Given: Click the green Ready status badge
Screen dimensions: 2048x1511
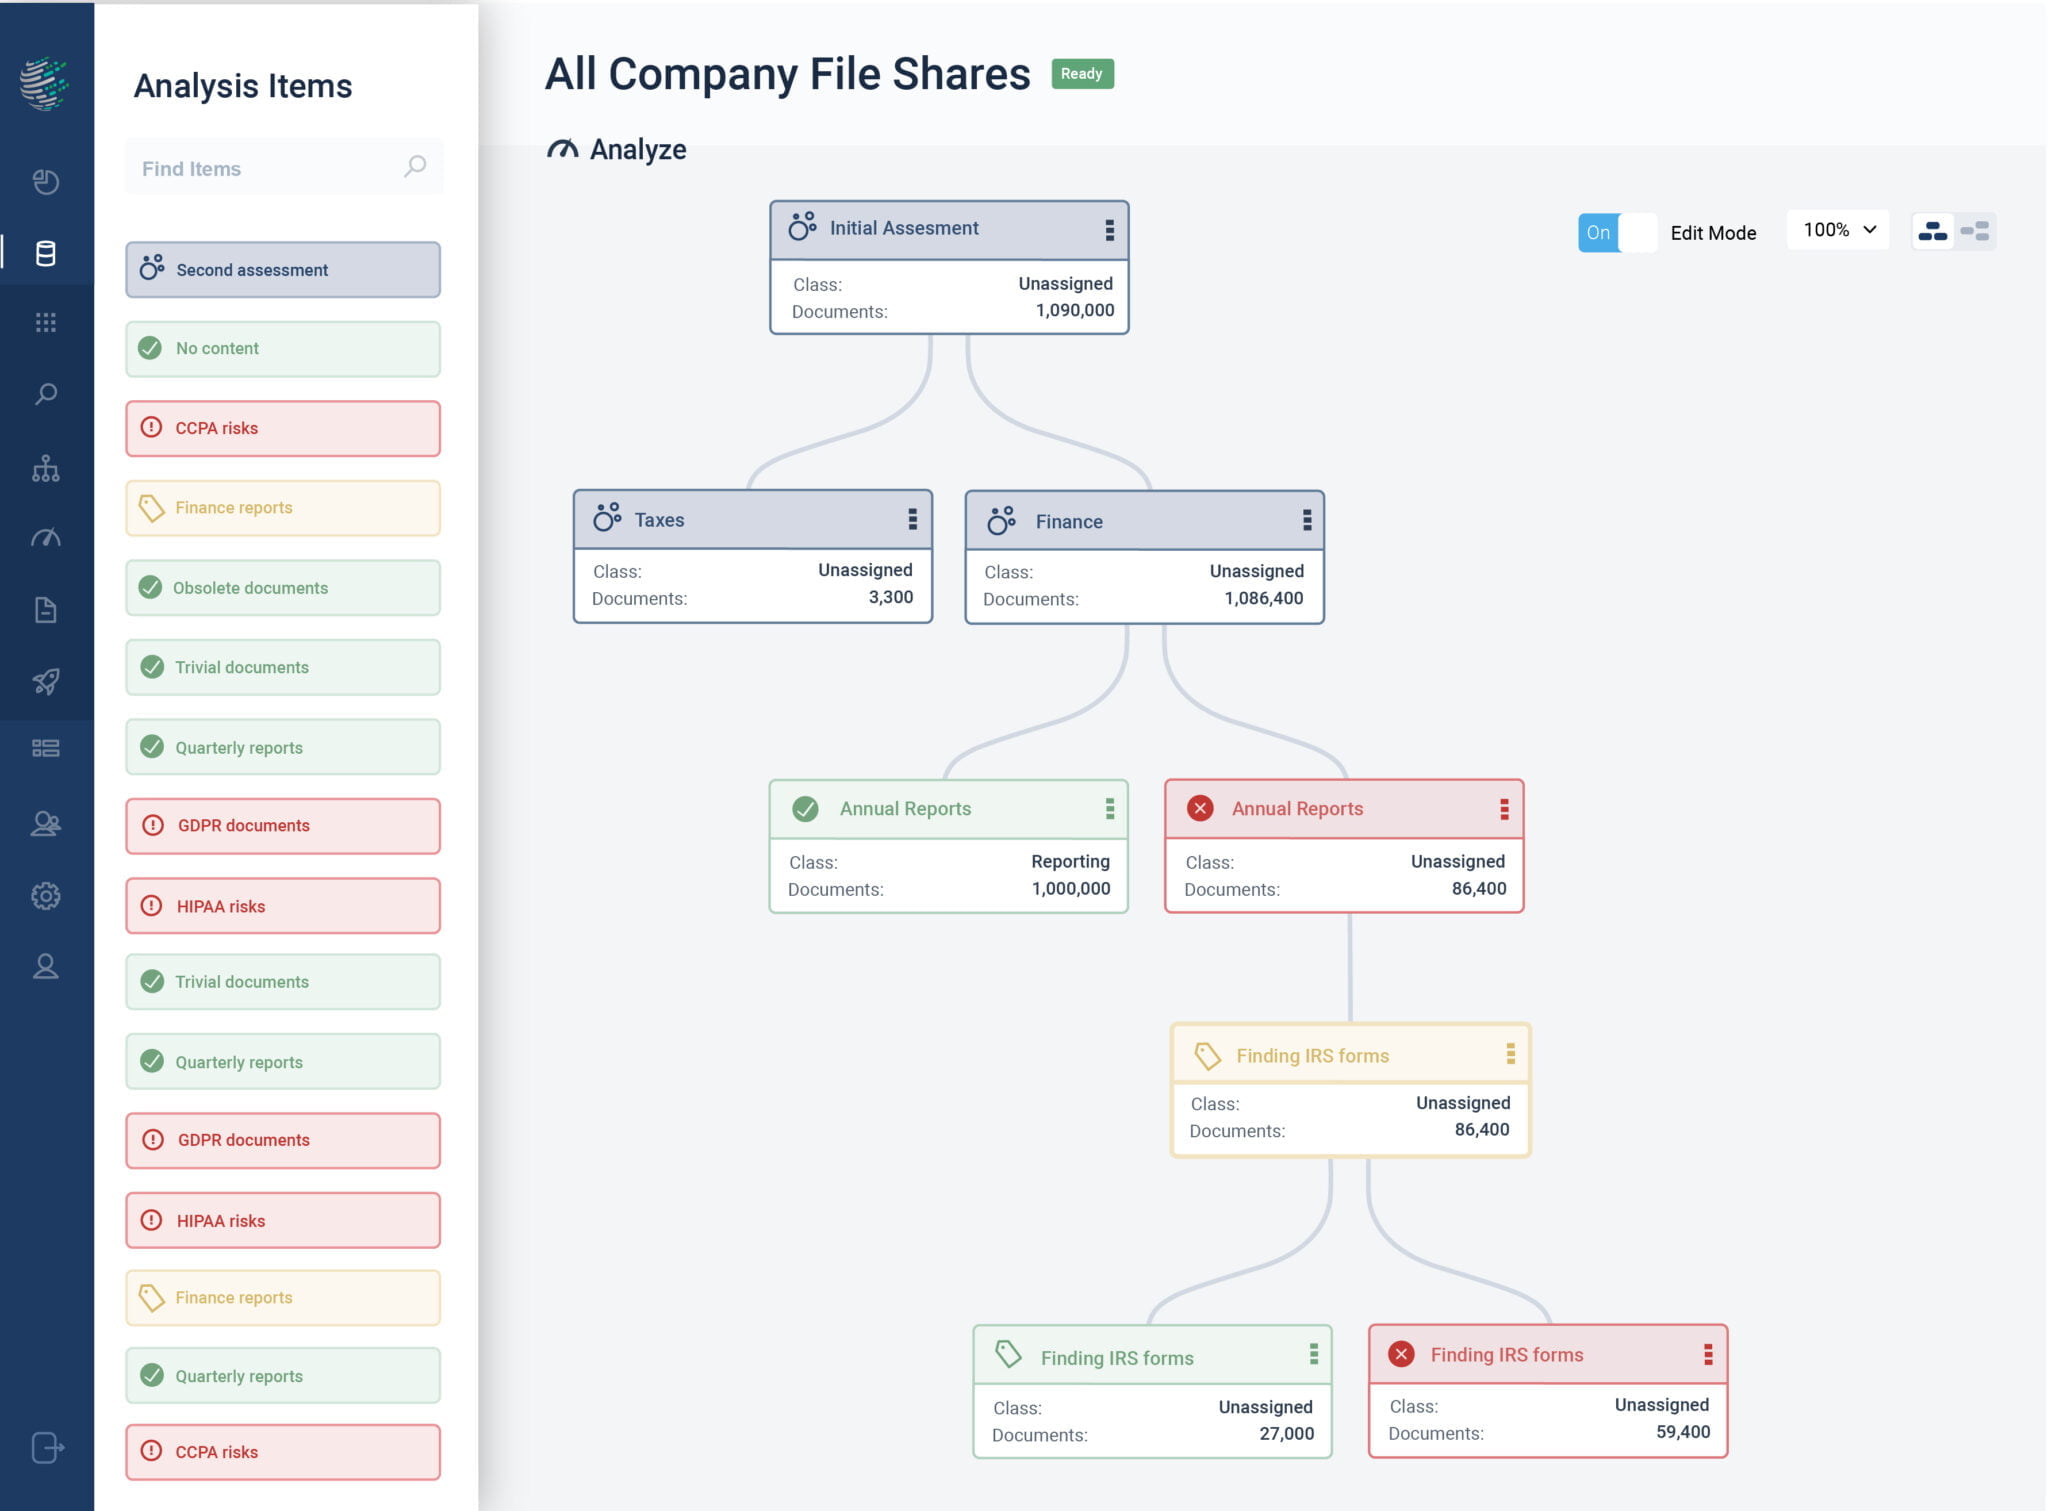Looking at the screenshot, I should tap(1083, 73).
